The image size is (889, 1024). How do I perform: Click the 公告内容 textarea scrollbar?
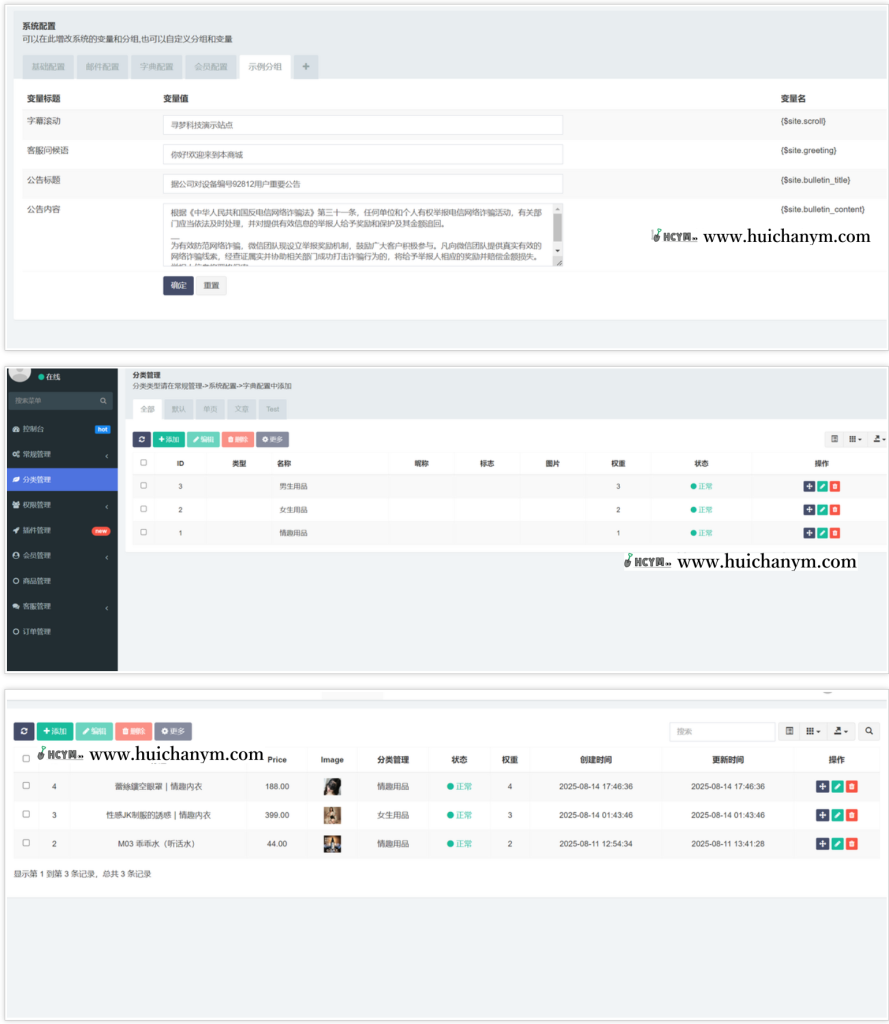(x=557, y=228)
